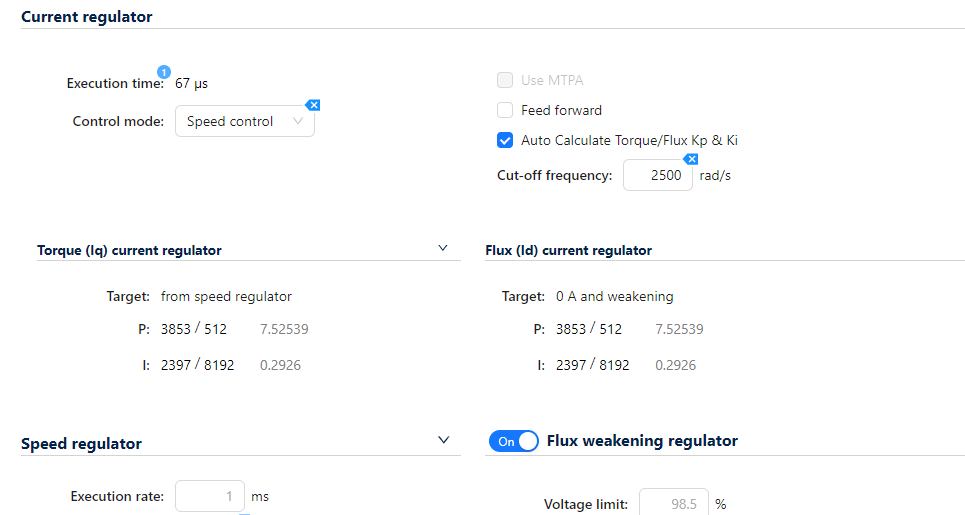Screen dimensions: 965x515
Task: Click the Torque regulator I value 2397 / 8192
Action: (198, 365)
